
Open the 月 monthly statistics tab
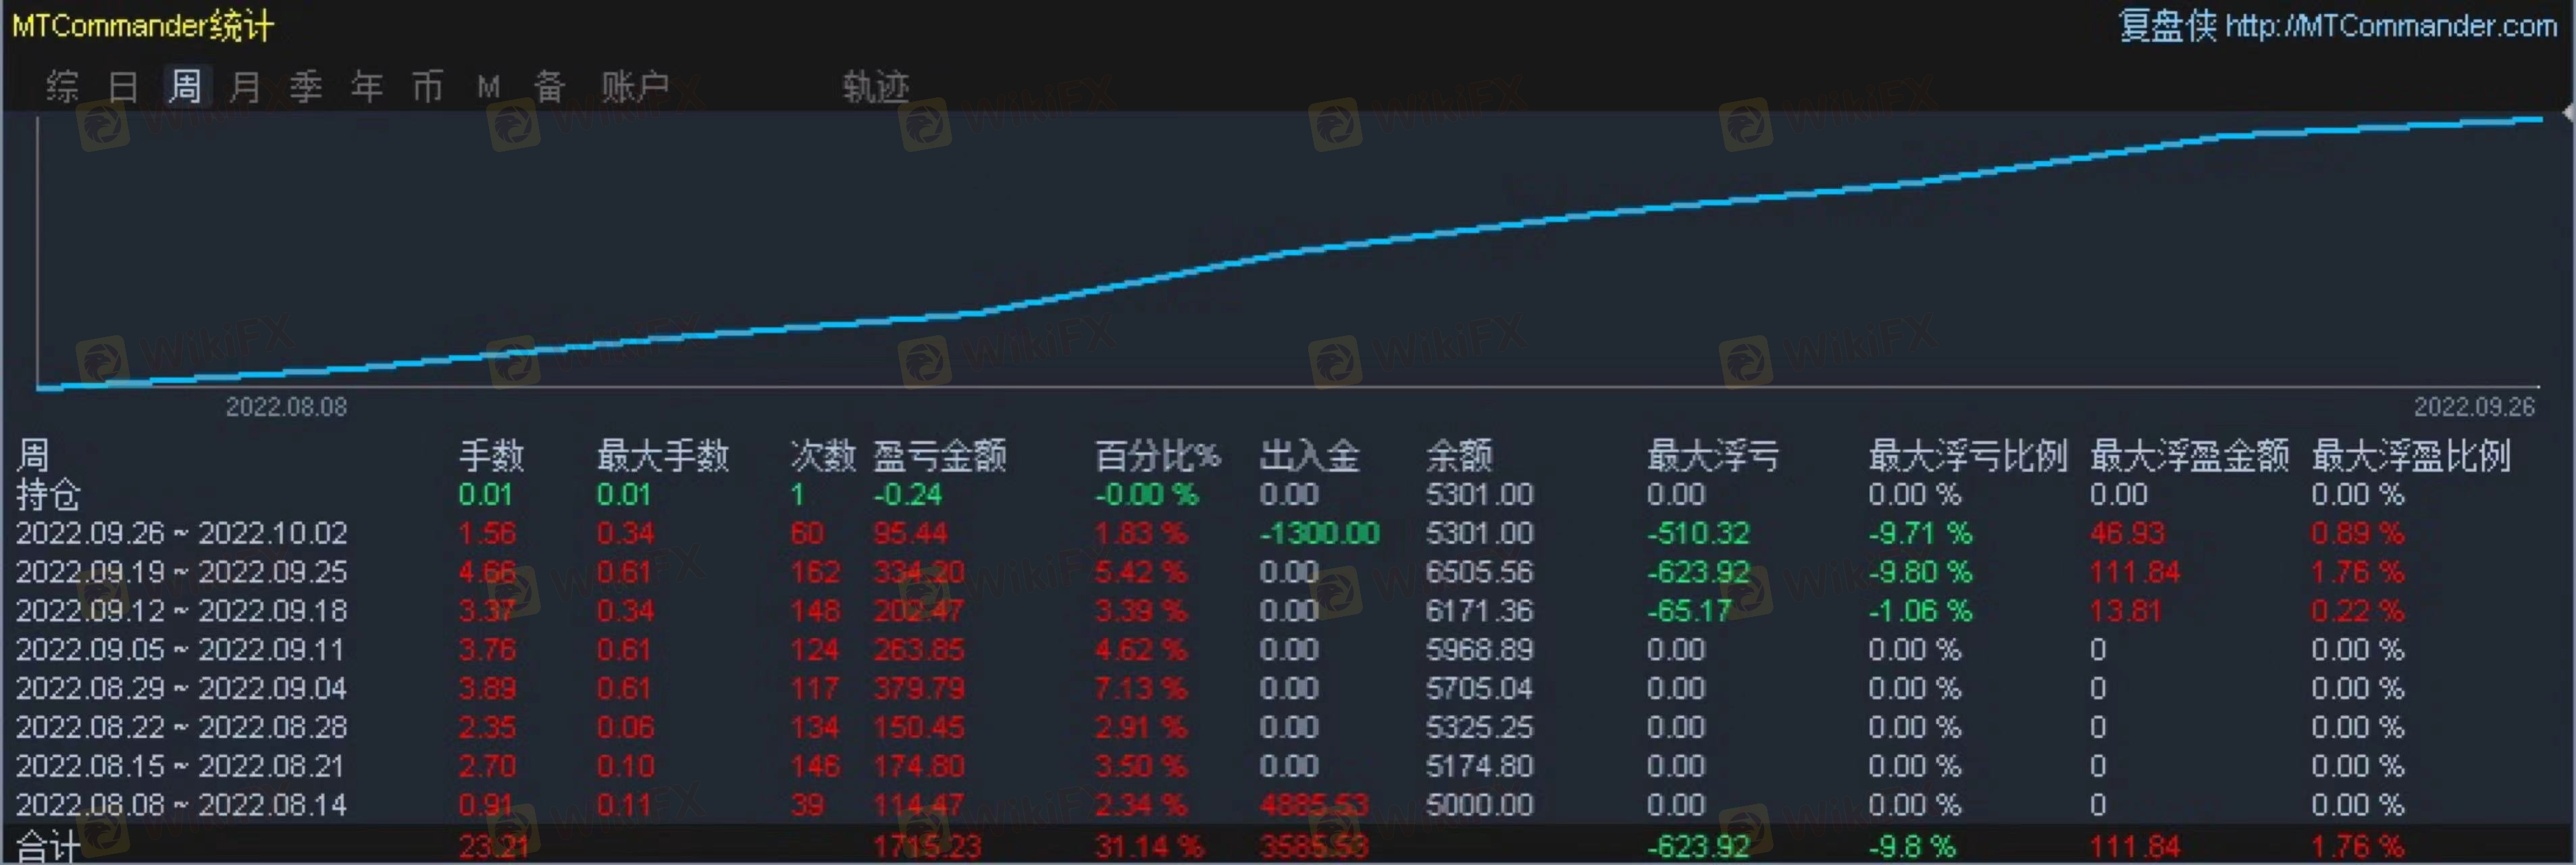point(245,87)
